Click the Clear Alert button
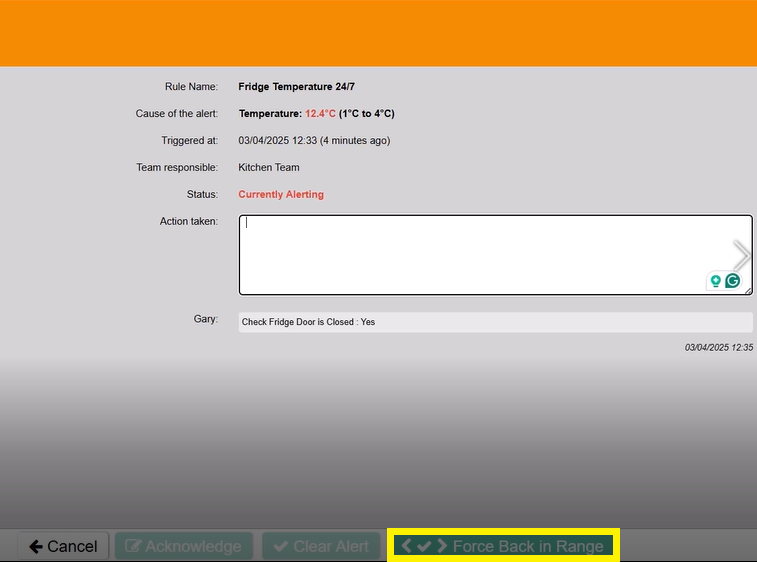The width and height of the screenshot is (757, 562). 321,546
